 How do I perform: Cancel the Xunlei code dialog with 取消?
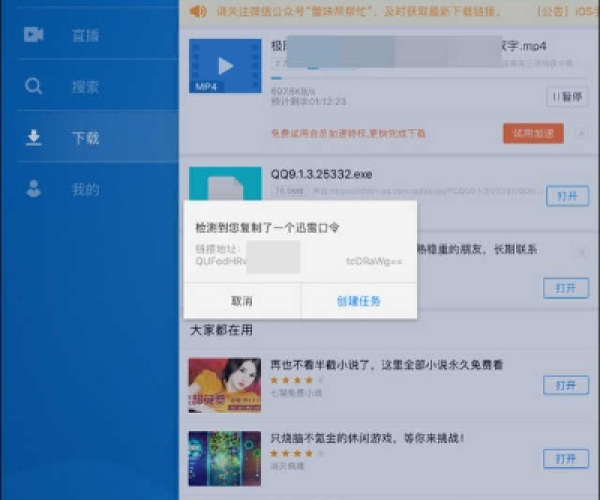point(242,301)
